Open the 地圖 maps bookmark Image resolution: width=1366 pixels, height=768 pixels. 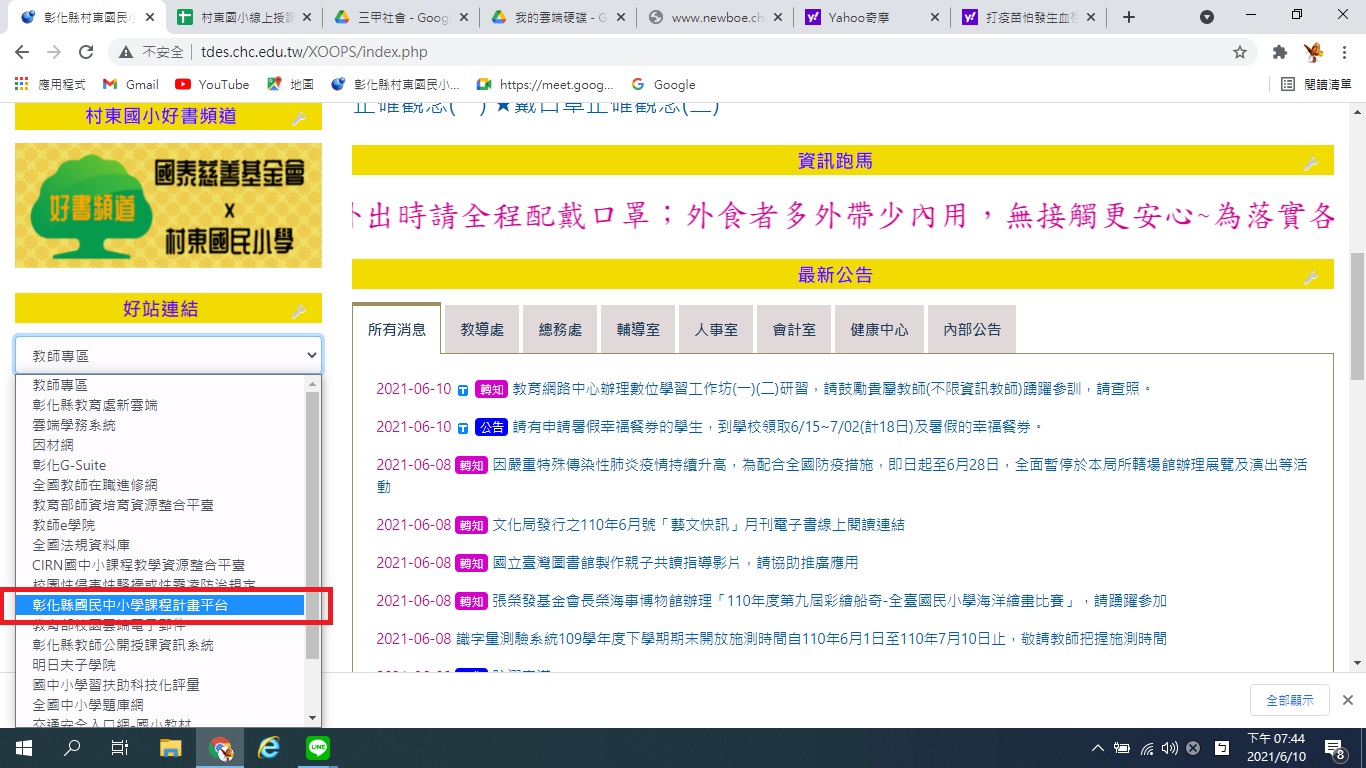290,85
